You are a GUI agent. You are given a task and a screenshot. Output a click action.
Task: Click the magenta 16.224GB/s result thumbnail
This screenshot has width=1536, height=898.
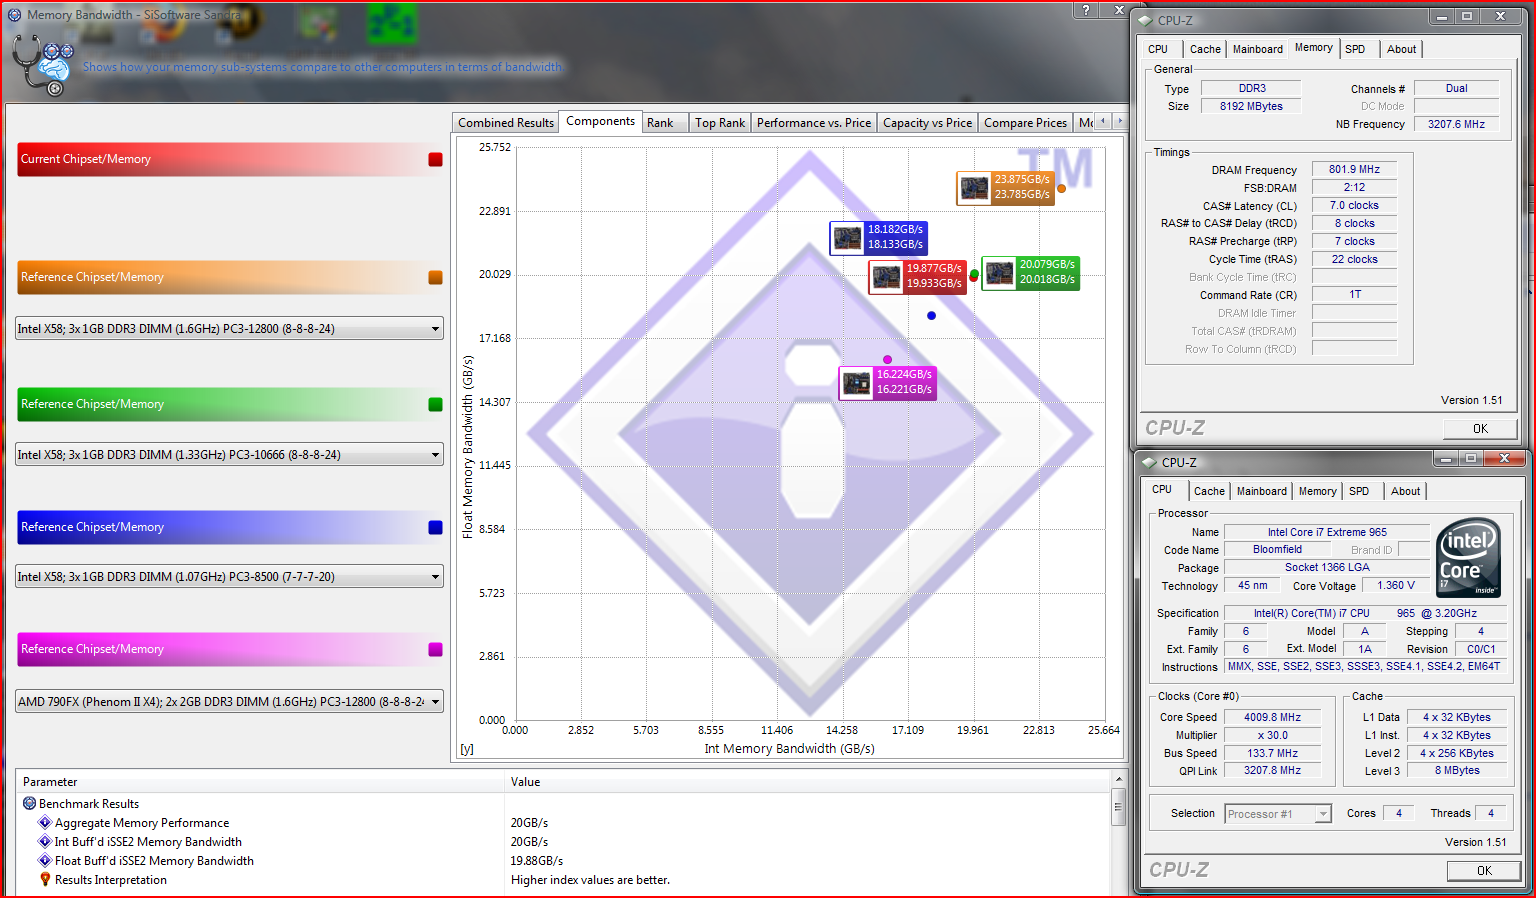[856, 382]
